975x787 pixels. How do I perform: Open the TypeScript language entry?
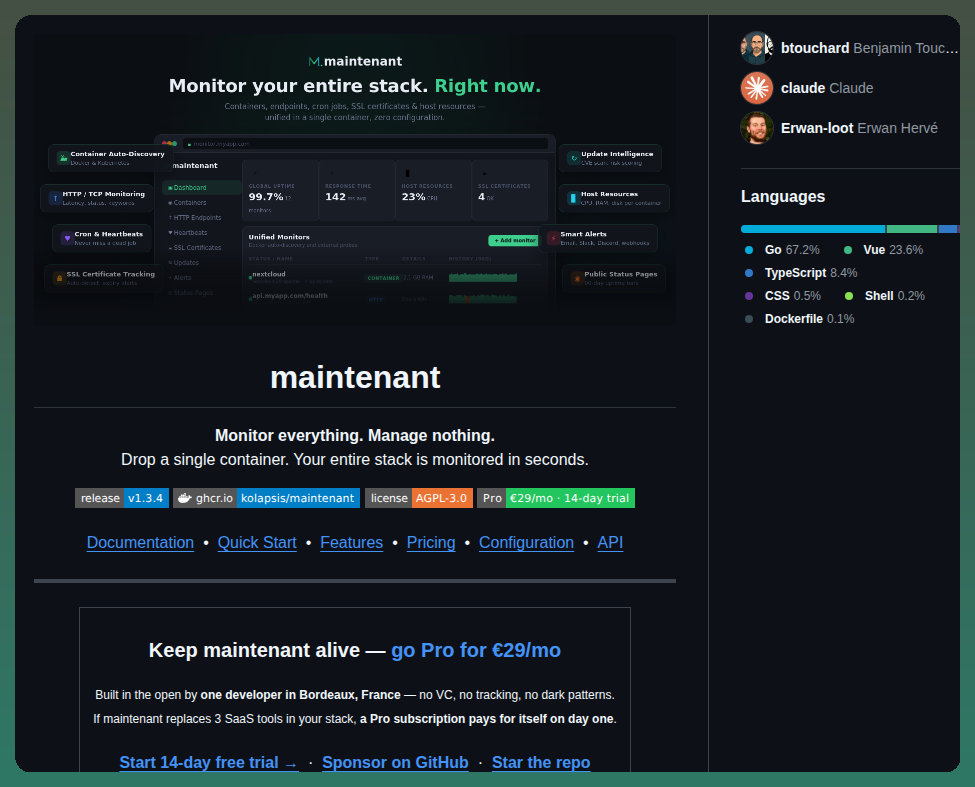[801, 273]
